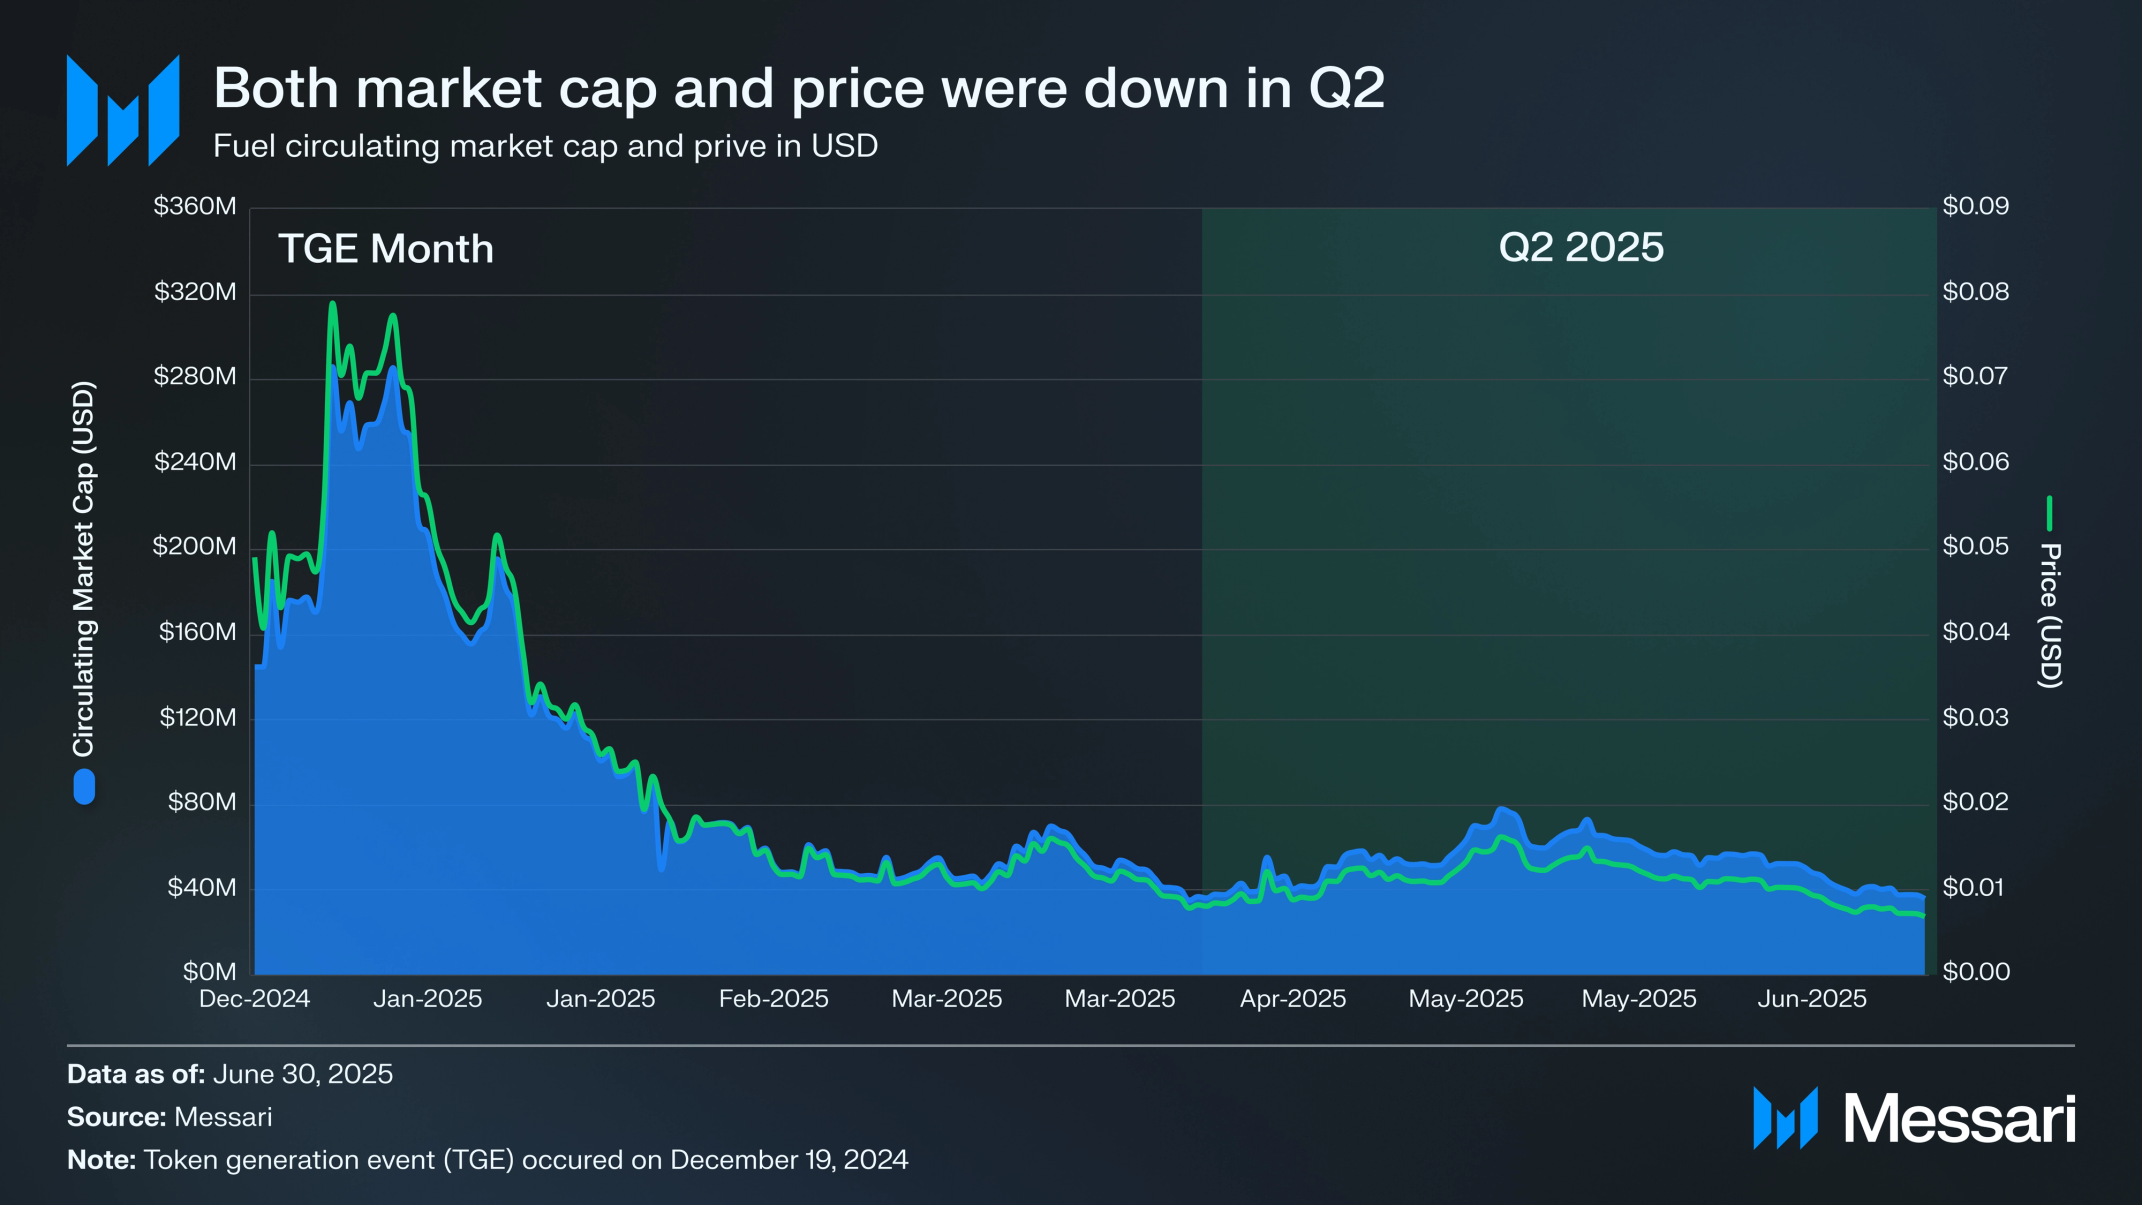Click the Feb-2025 x-axis label
Viewport: 2142px width, 1205px height.
[774, 998]
